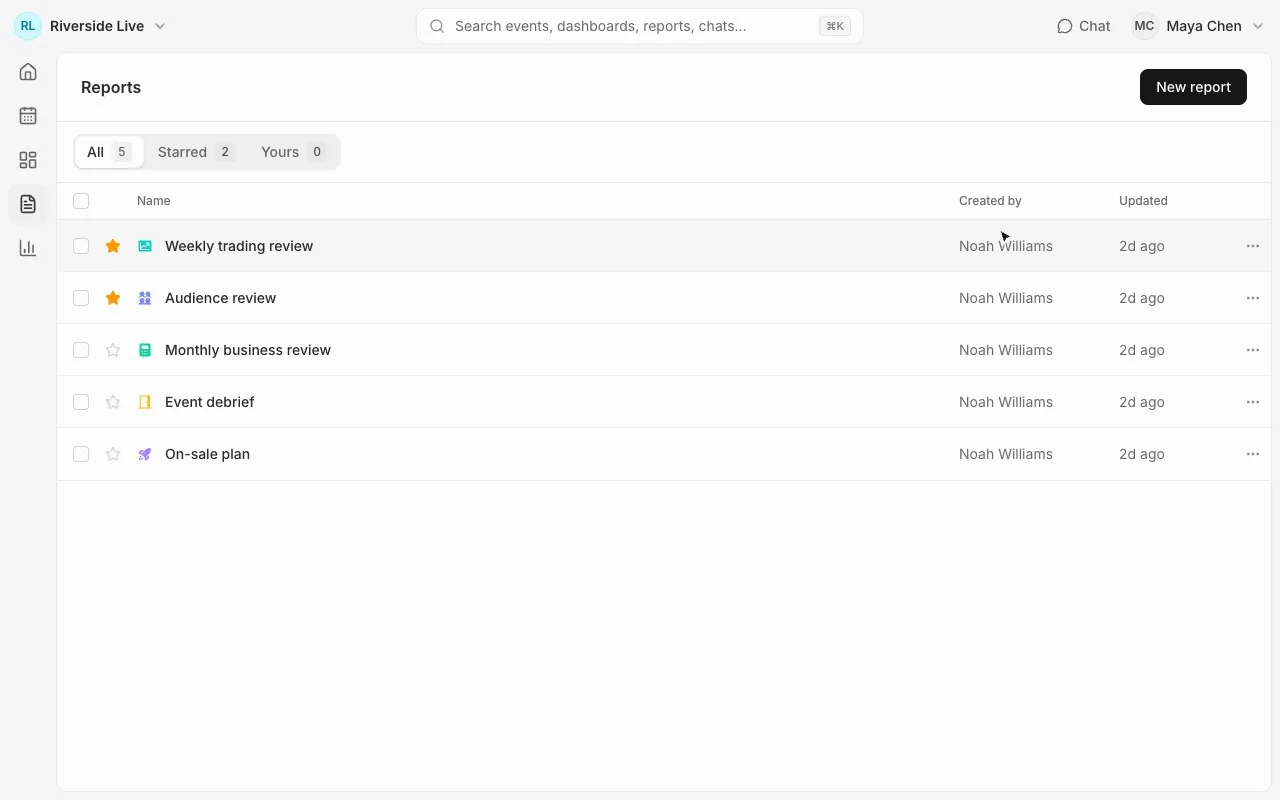This screenshot has height=800, width=1280.
Task: Click the Created by column header
Action: [990, 201]
